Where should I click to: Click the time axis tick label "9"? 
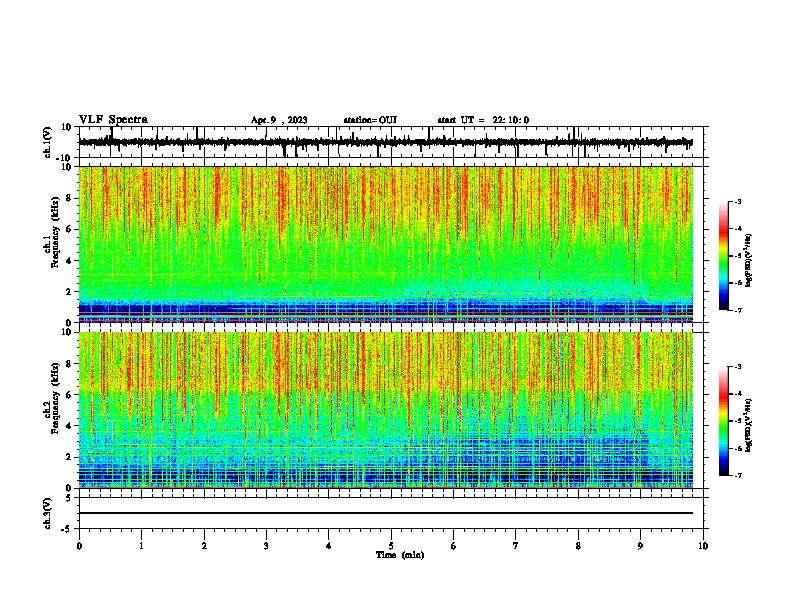640,546
